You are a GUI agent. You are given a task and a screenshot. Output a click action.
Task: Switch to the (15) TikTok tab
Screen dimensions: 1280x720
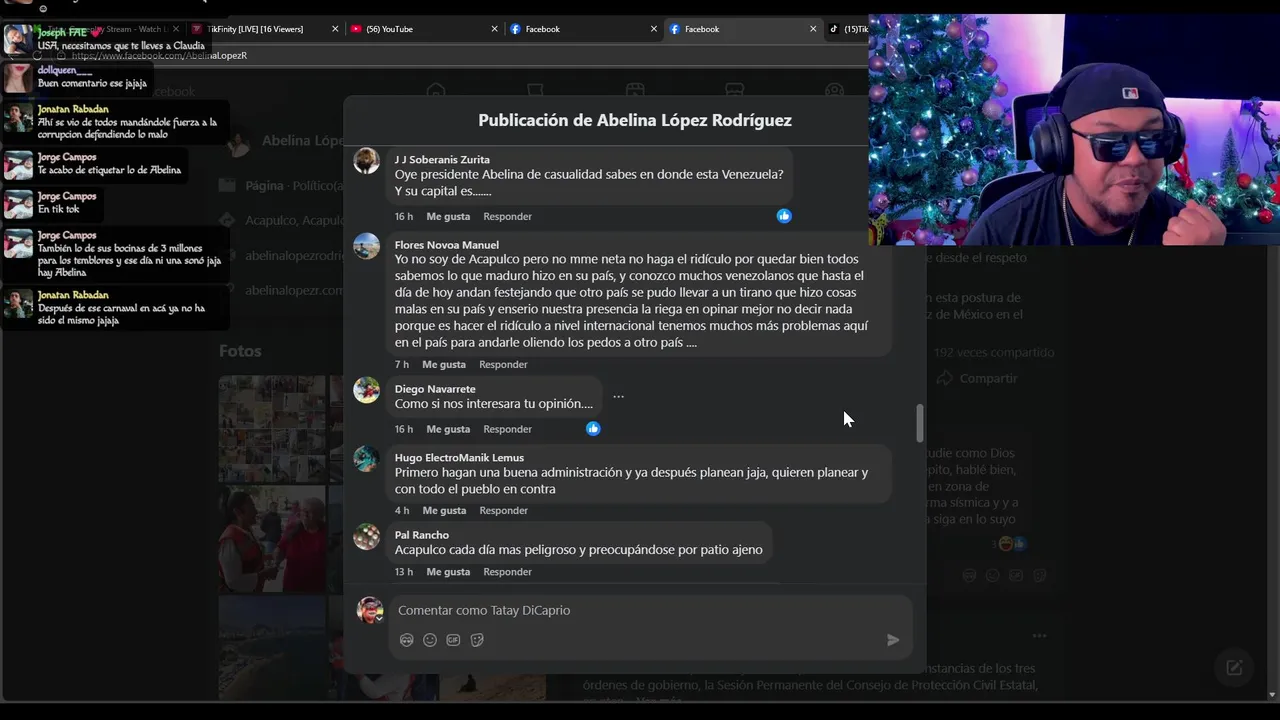(848, 29)
